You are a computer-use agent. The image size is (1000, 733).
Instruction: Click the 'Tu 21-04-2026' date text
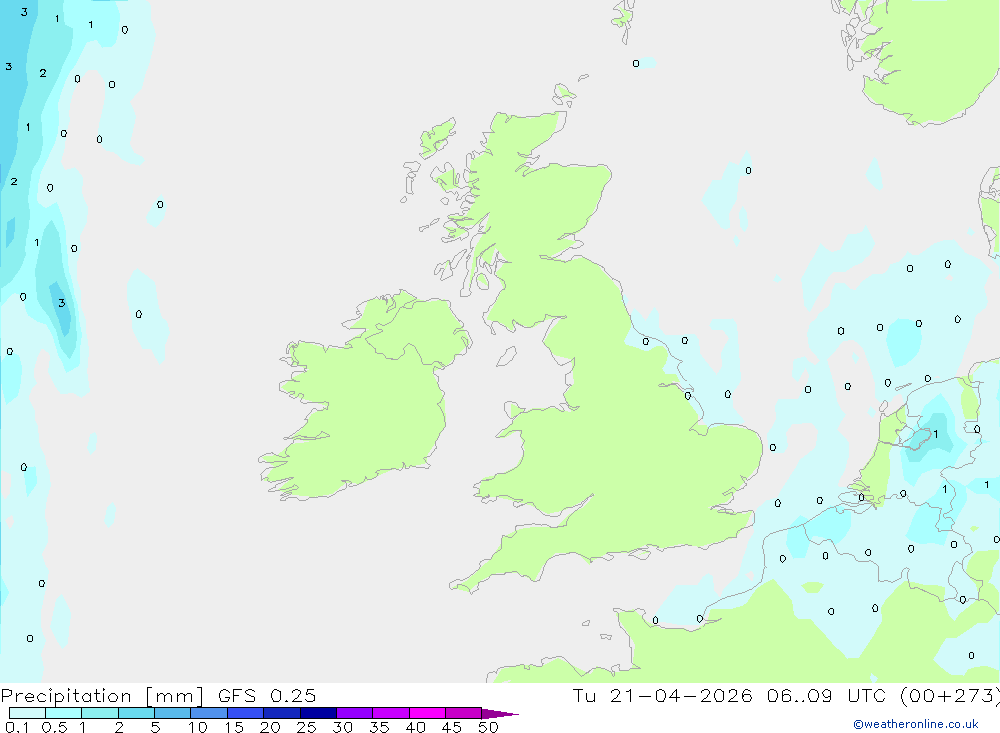coord(662,696)
